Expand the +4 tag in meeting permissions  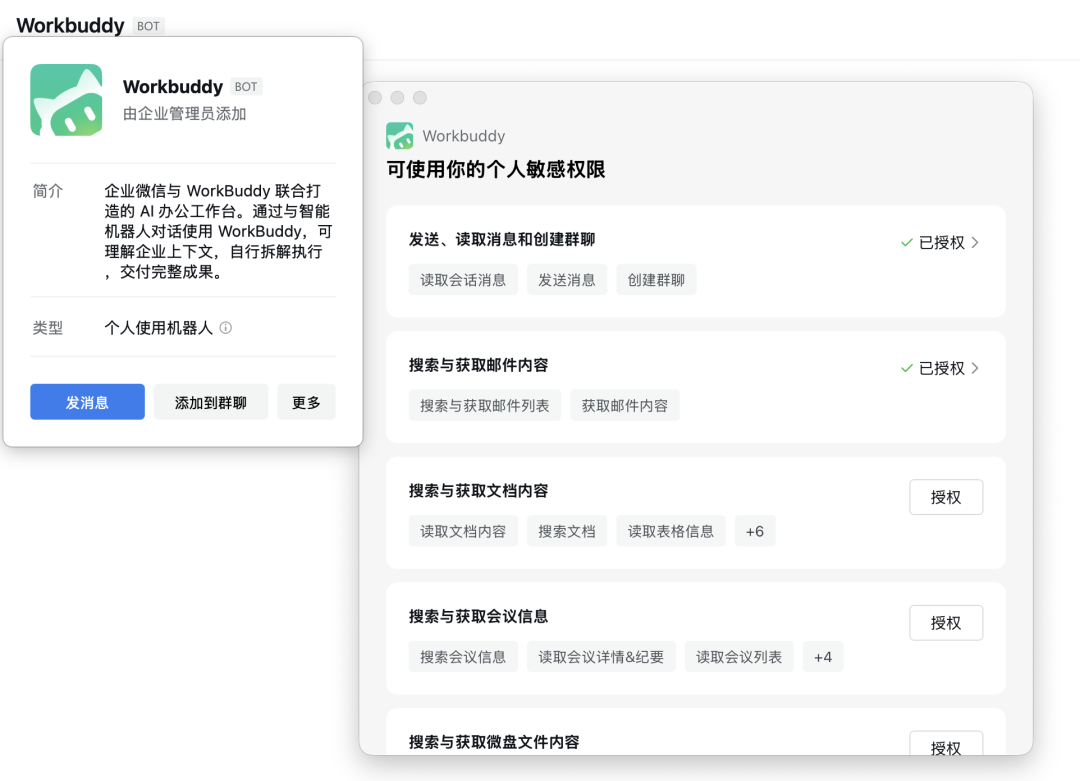823,657
